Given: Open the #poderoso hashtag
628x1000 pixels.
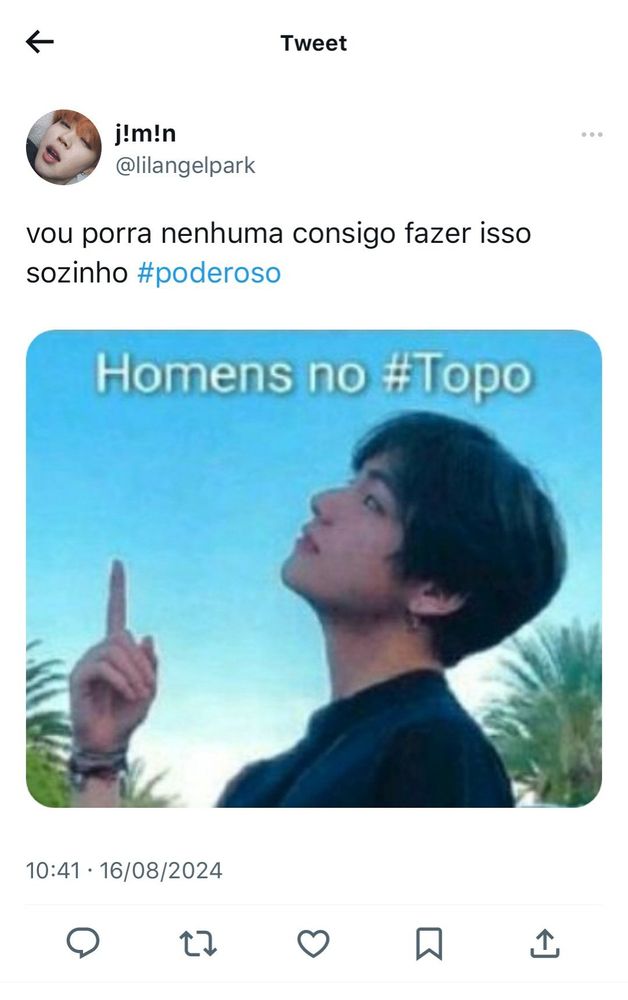Looking at the screenshot, I should tap(209, 273).
